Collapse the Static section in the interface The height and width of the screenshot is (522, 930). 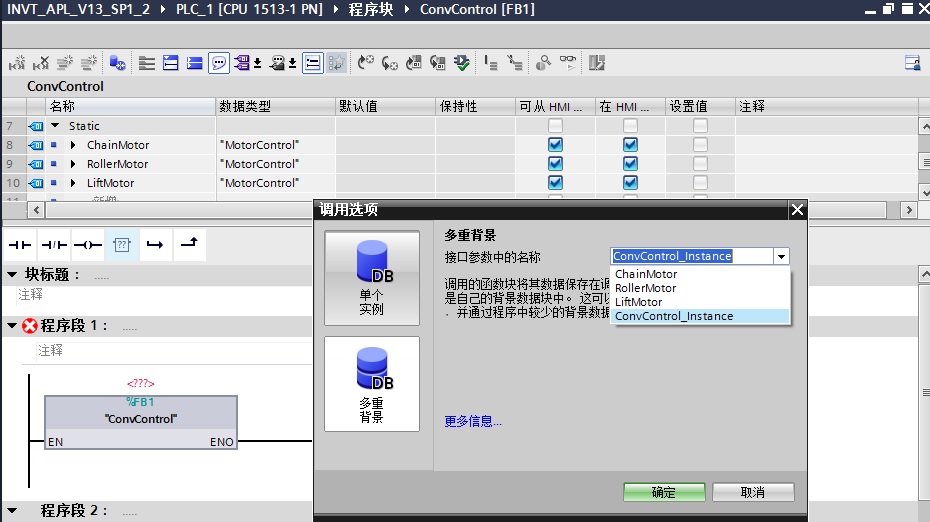click(x=55, y=126)
